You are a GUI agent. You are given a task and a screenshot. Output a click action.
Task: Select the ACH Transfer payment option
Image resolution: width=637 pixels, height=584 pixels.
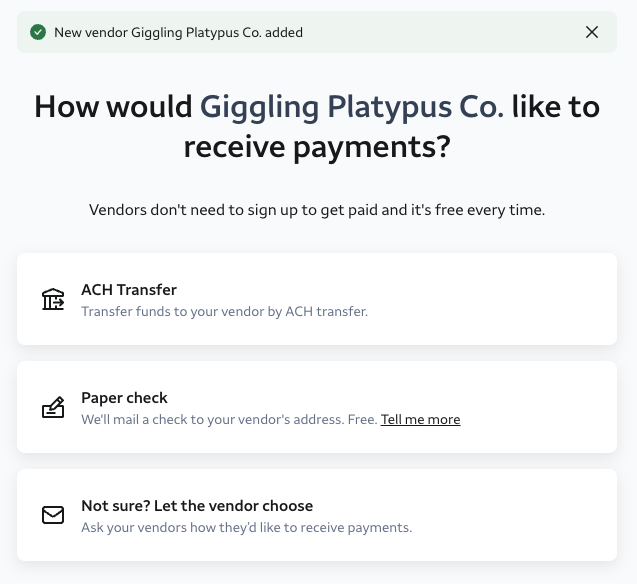[x=316, y=299]
